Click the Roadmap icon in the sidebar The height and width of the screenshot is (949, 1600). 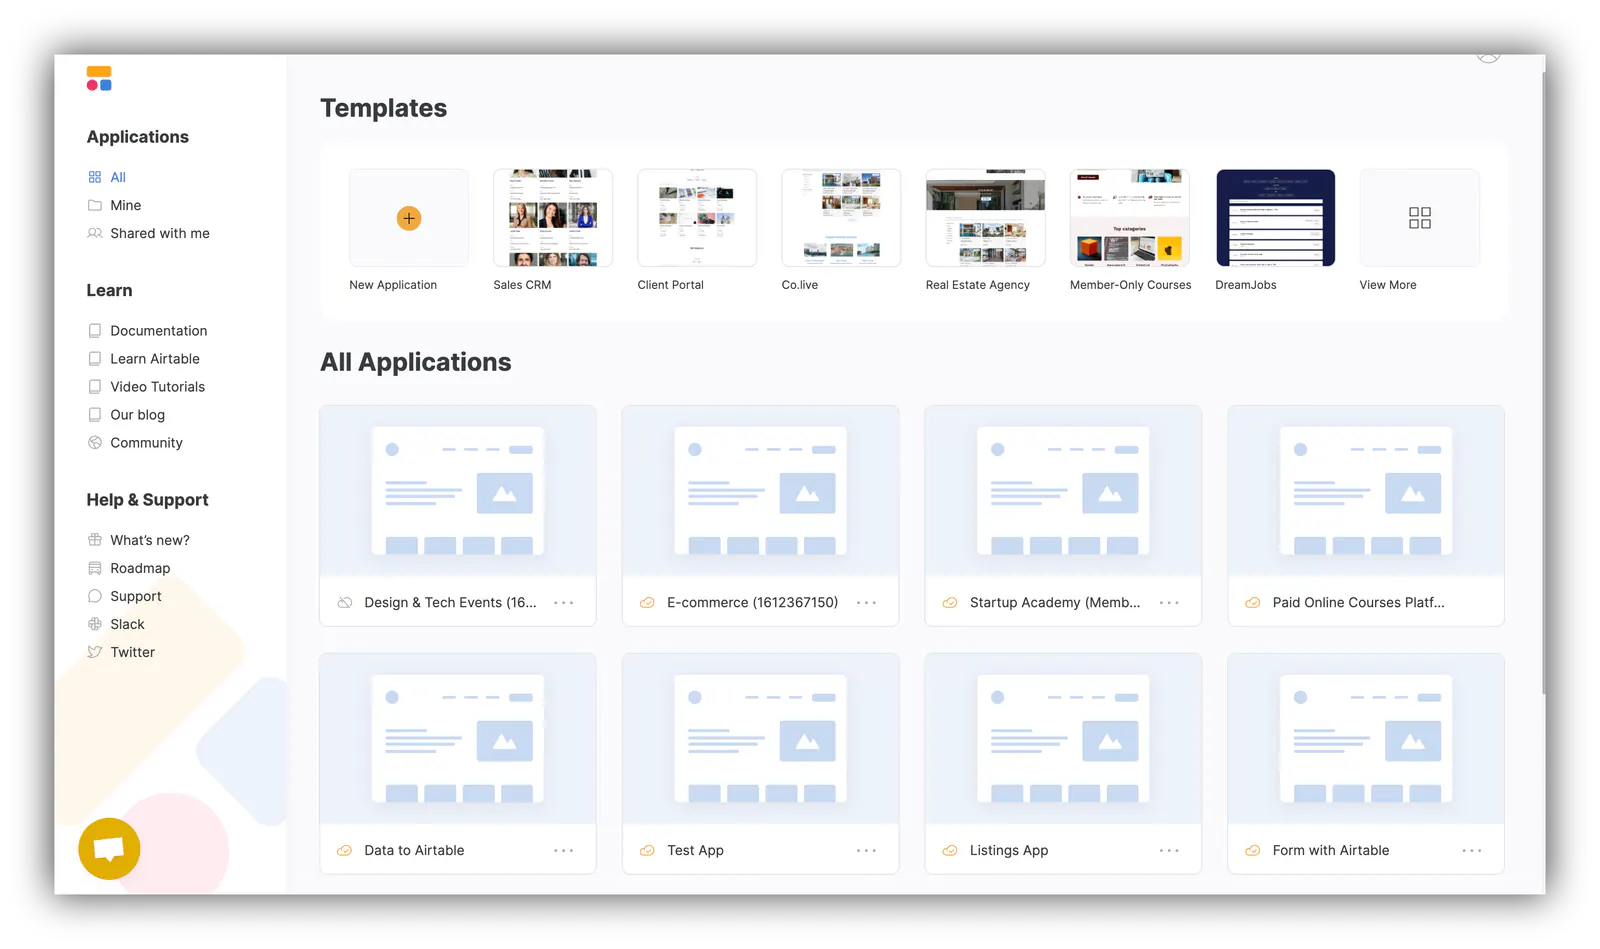(x=95, y=568)
